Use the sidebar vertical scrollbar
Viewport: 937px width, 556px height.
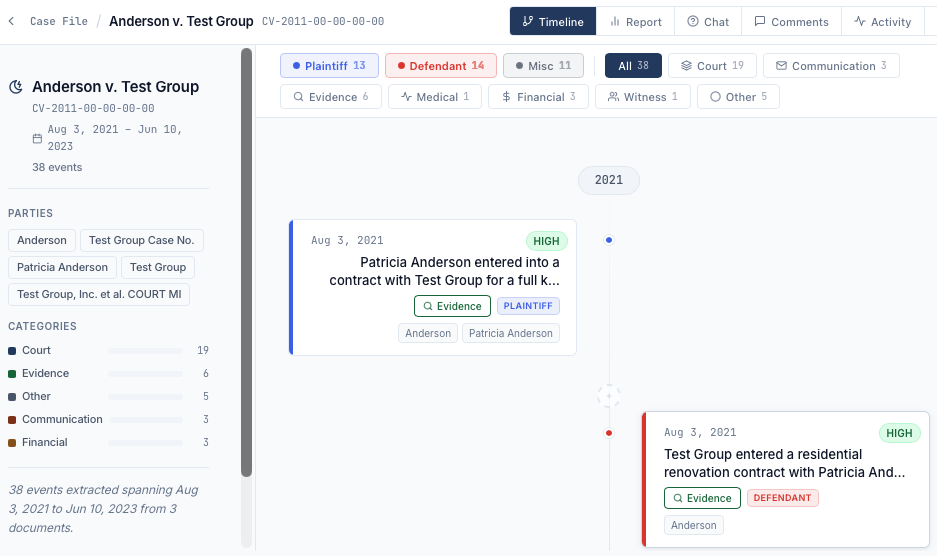point(246,263)
